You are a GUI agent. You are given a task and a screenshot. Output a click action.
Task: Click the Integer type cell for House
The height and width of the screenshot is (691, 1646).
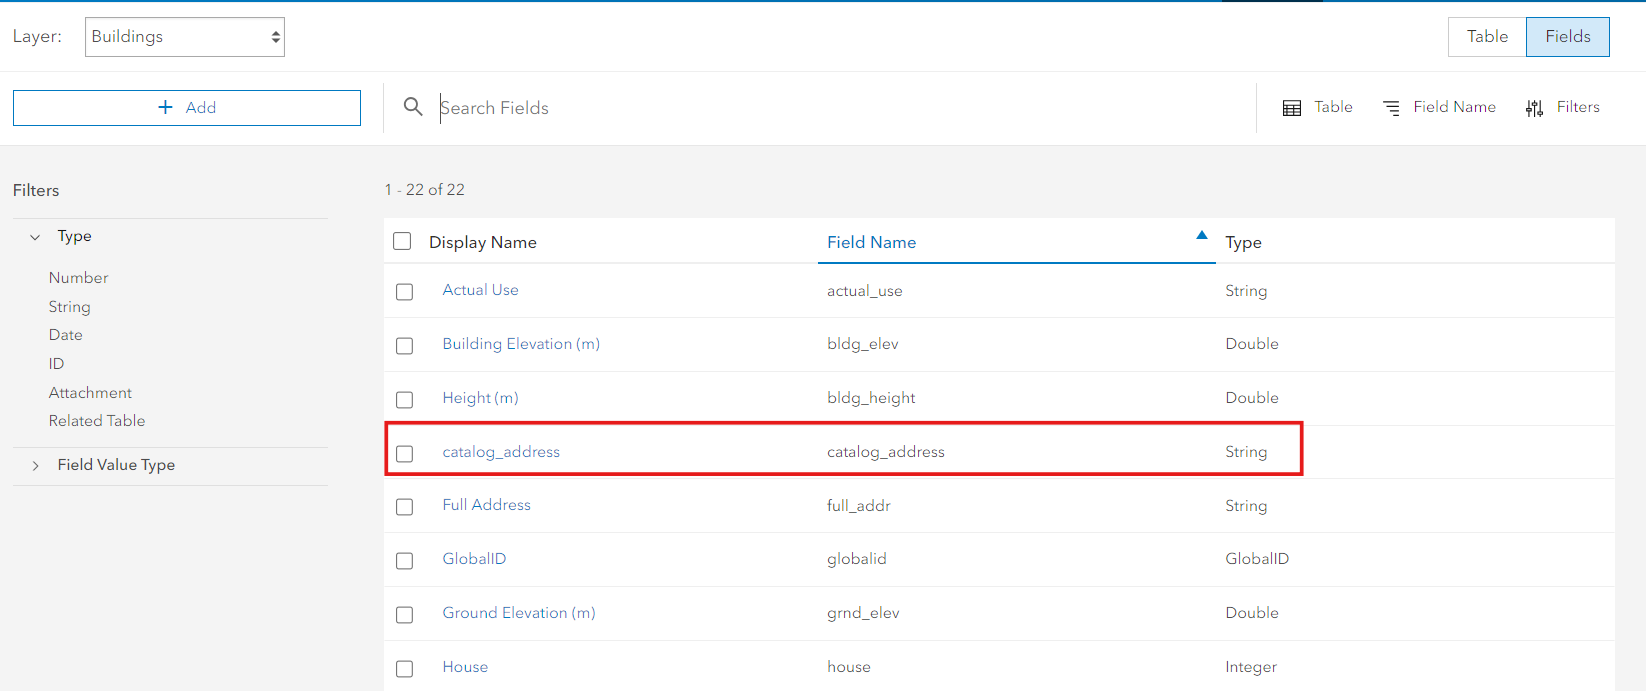pos(1251,667)
